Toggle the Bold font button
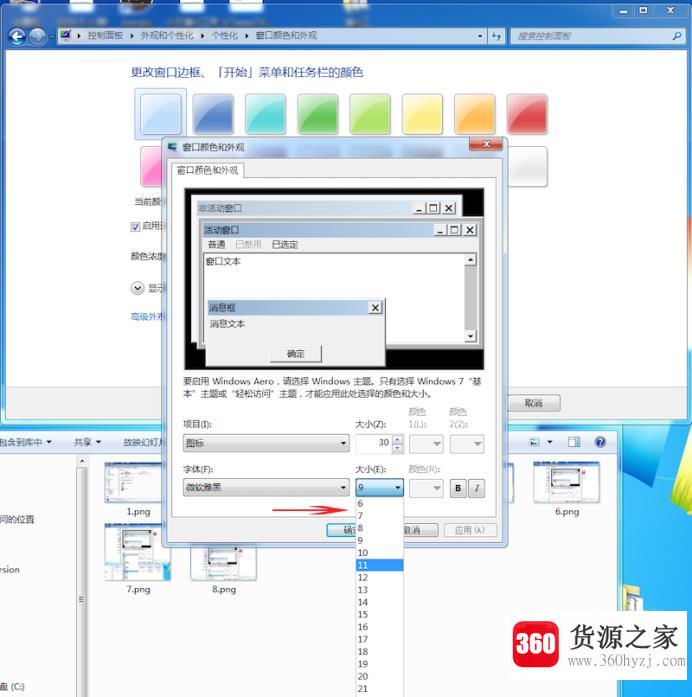Screen dimensions: 692x697 pyautogui.click(x=458, y=488)
